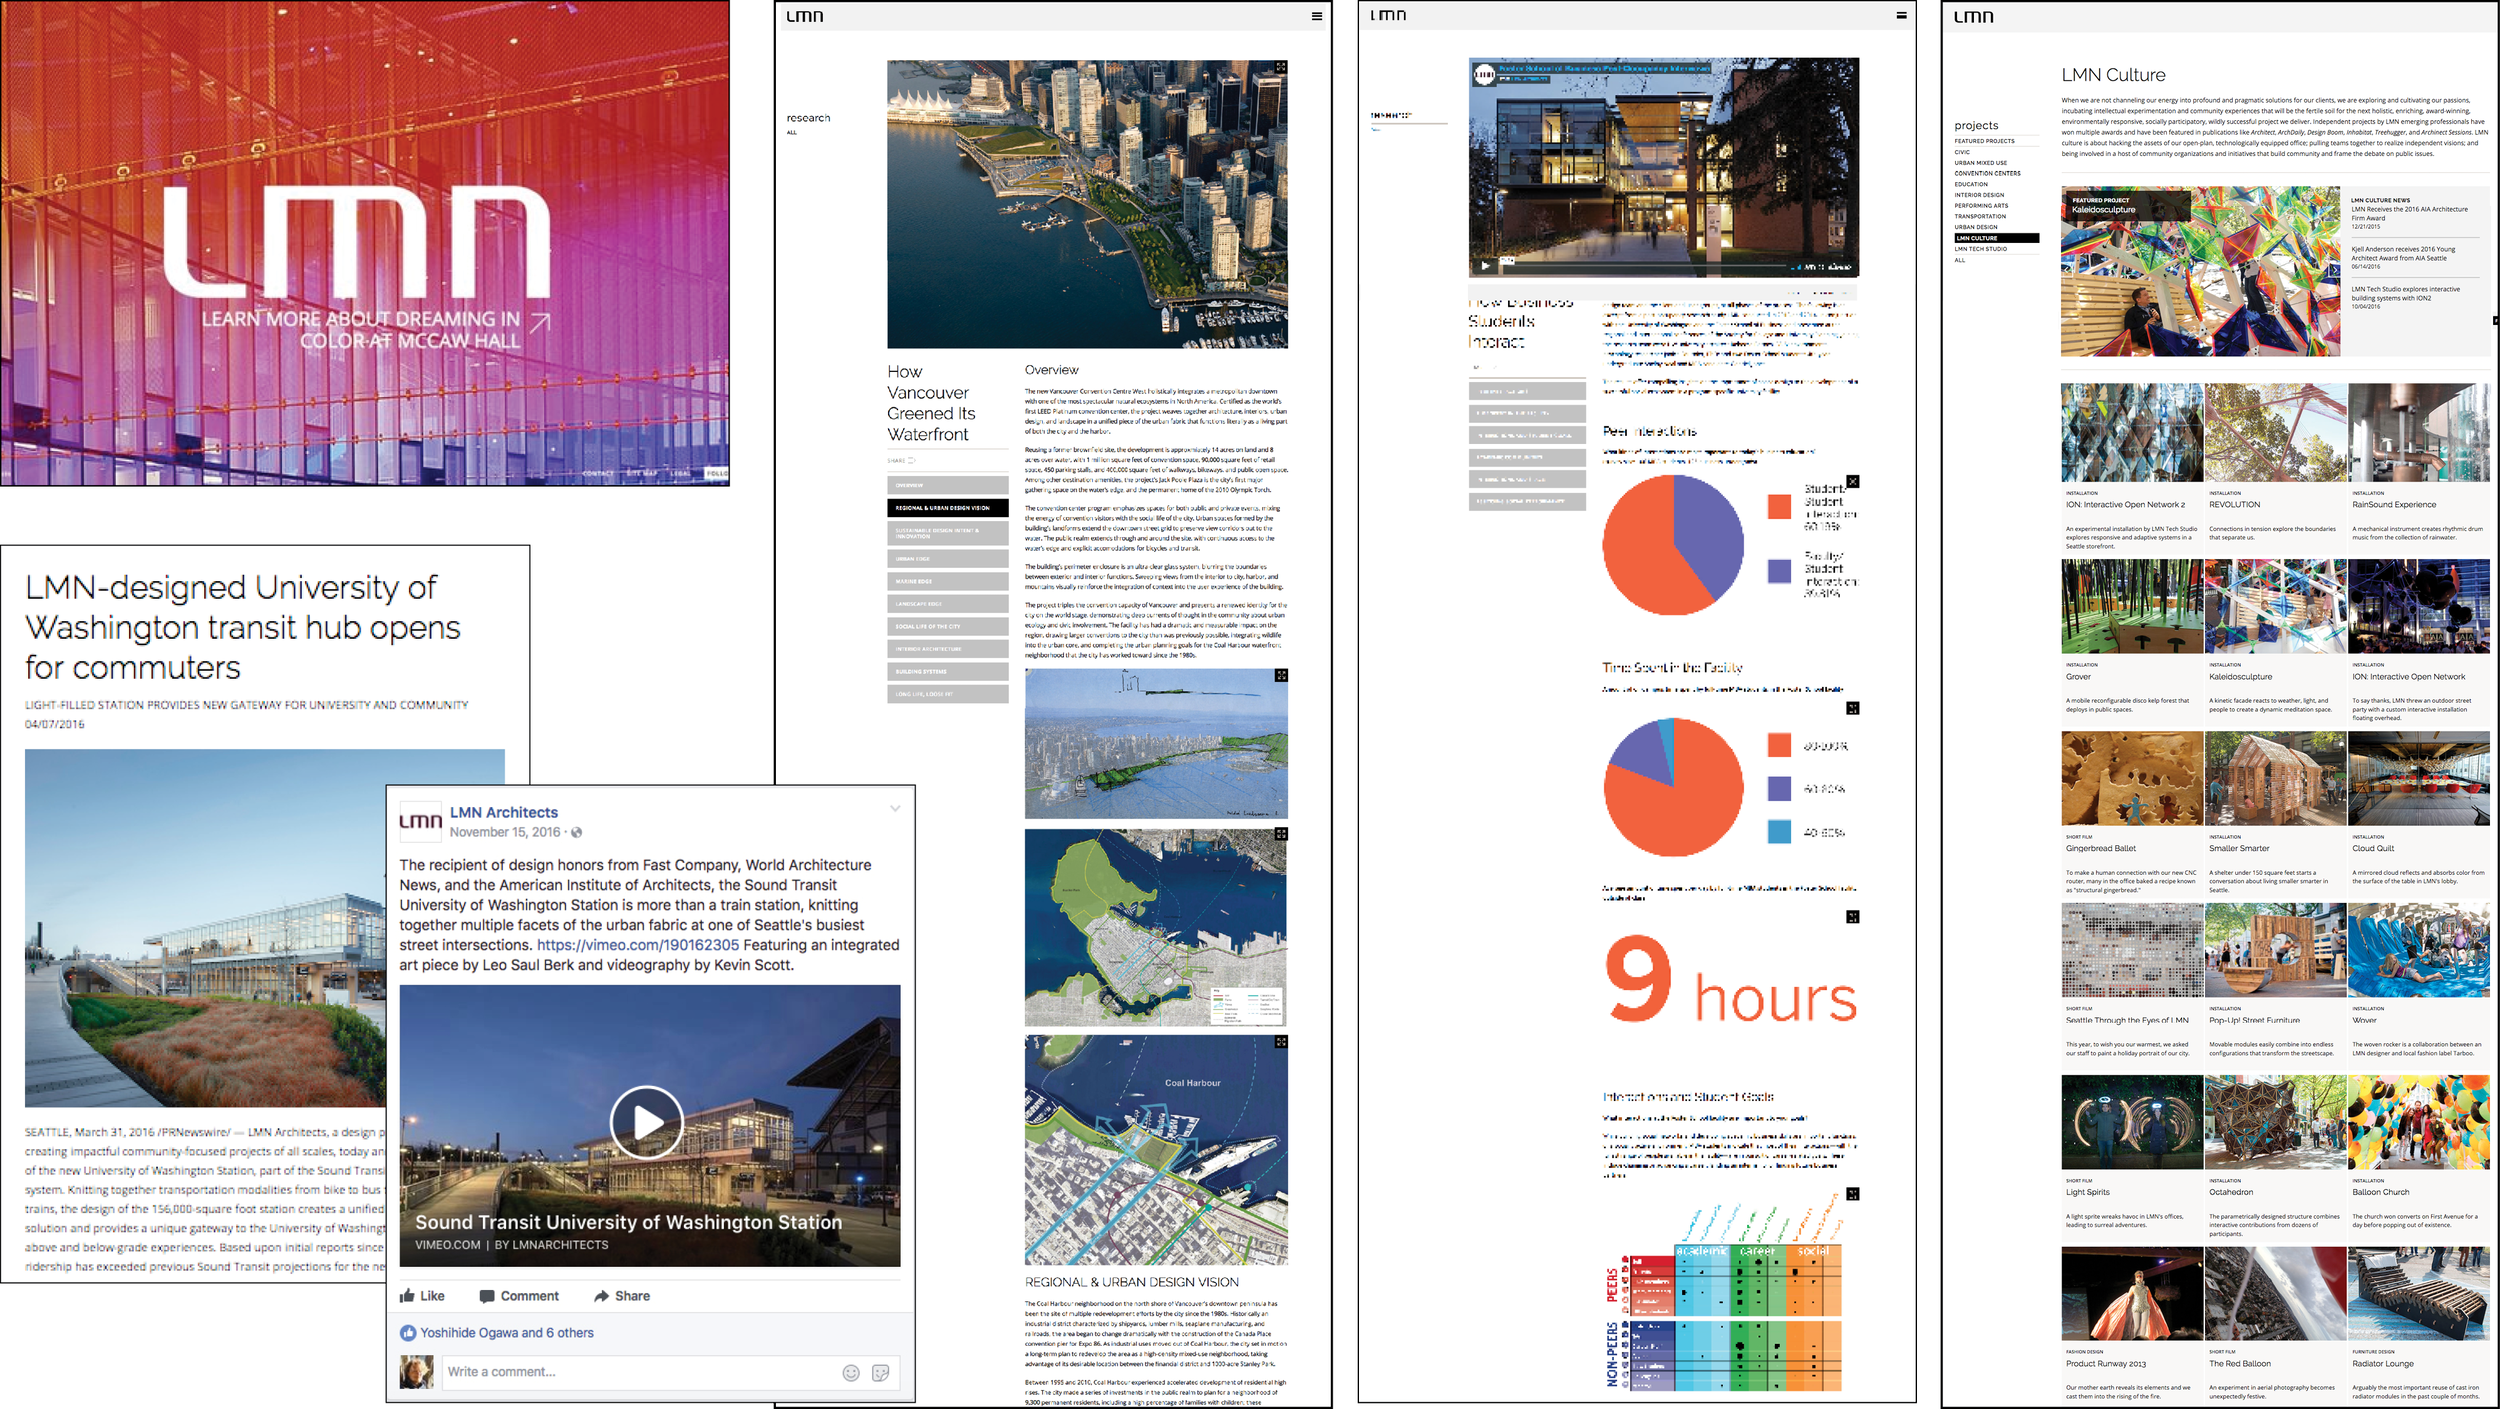Image resolution: width=2500 pixels, height=1409 pixels.
Task: Open RainSound Experience thumbnail
Action: (x=2418, y=433)
